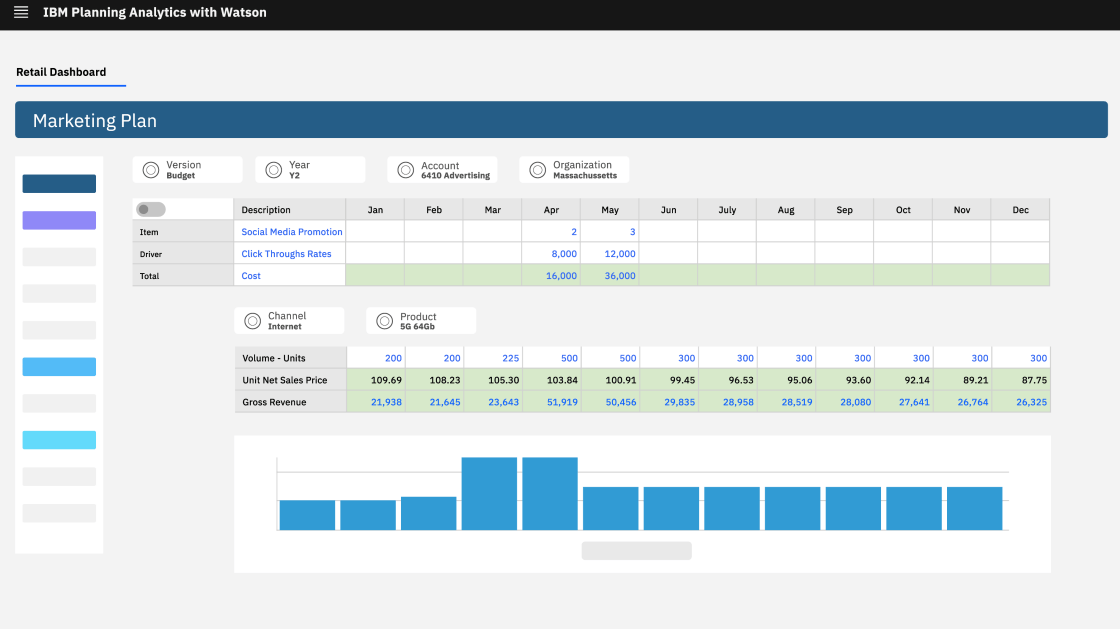
Task: Click Total cost 16,000 cell
Action: pos(551,276)
